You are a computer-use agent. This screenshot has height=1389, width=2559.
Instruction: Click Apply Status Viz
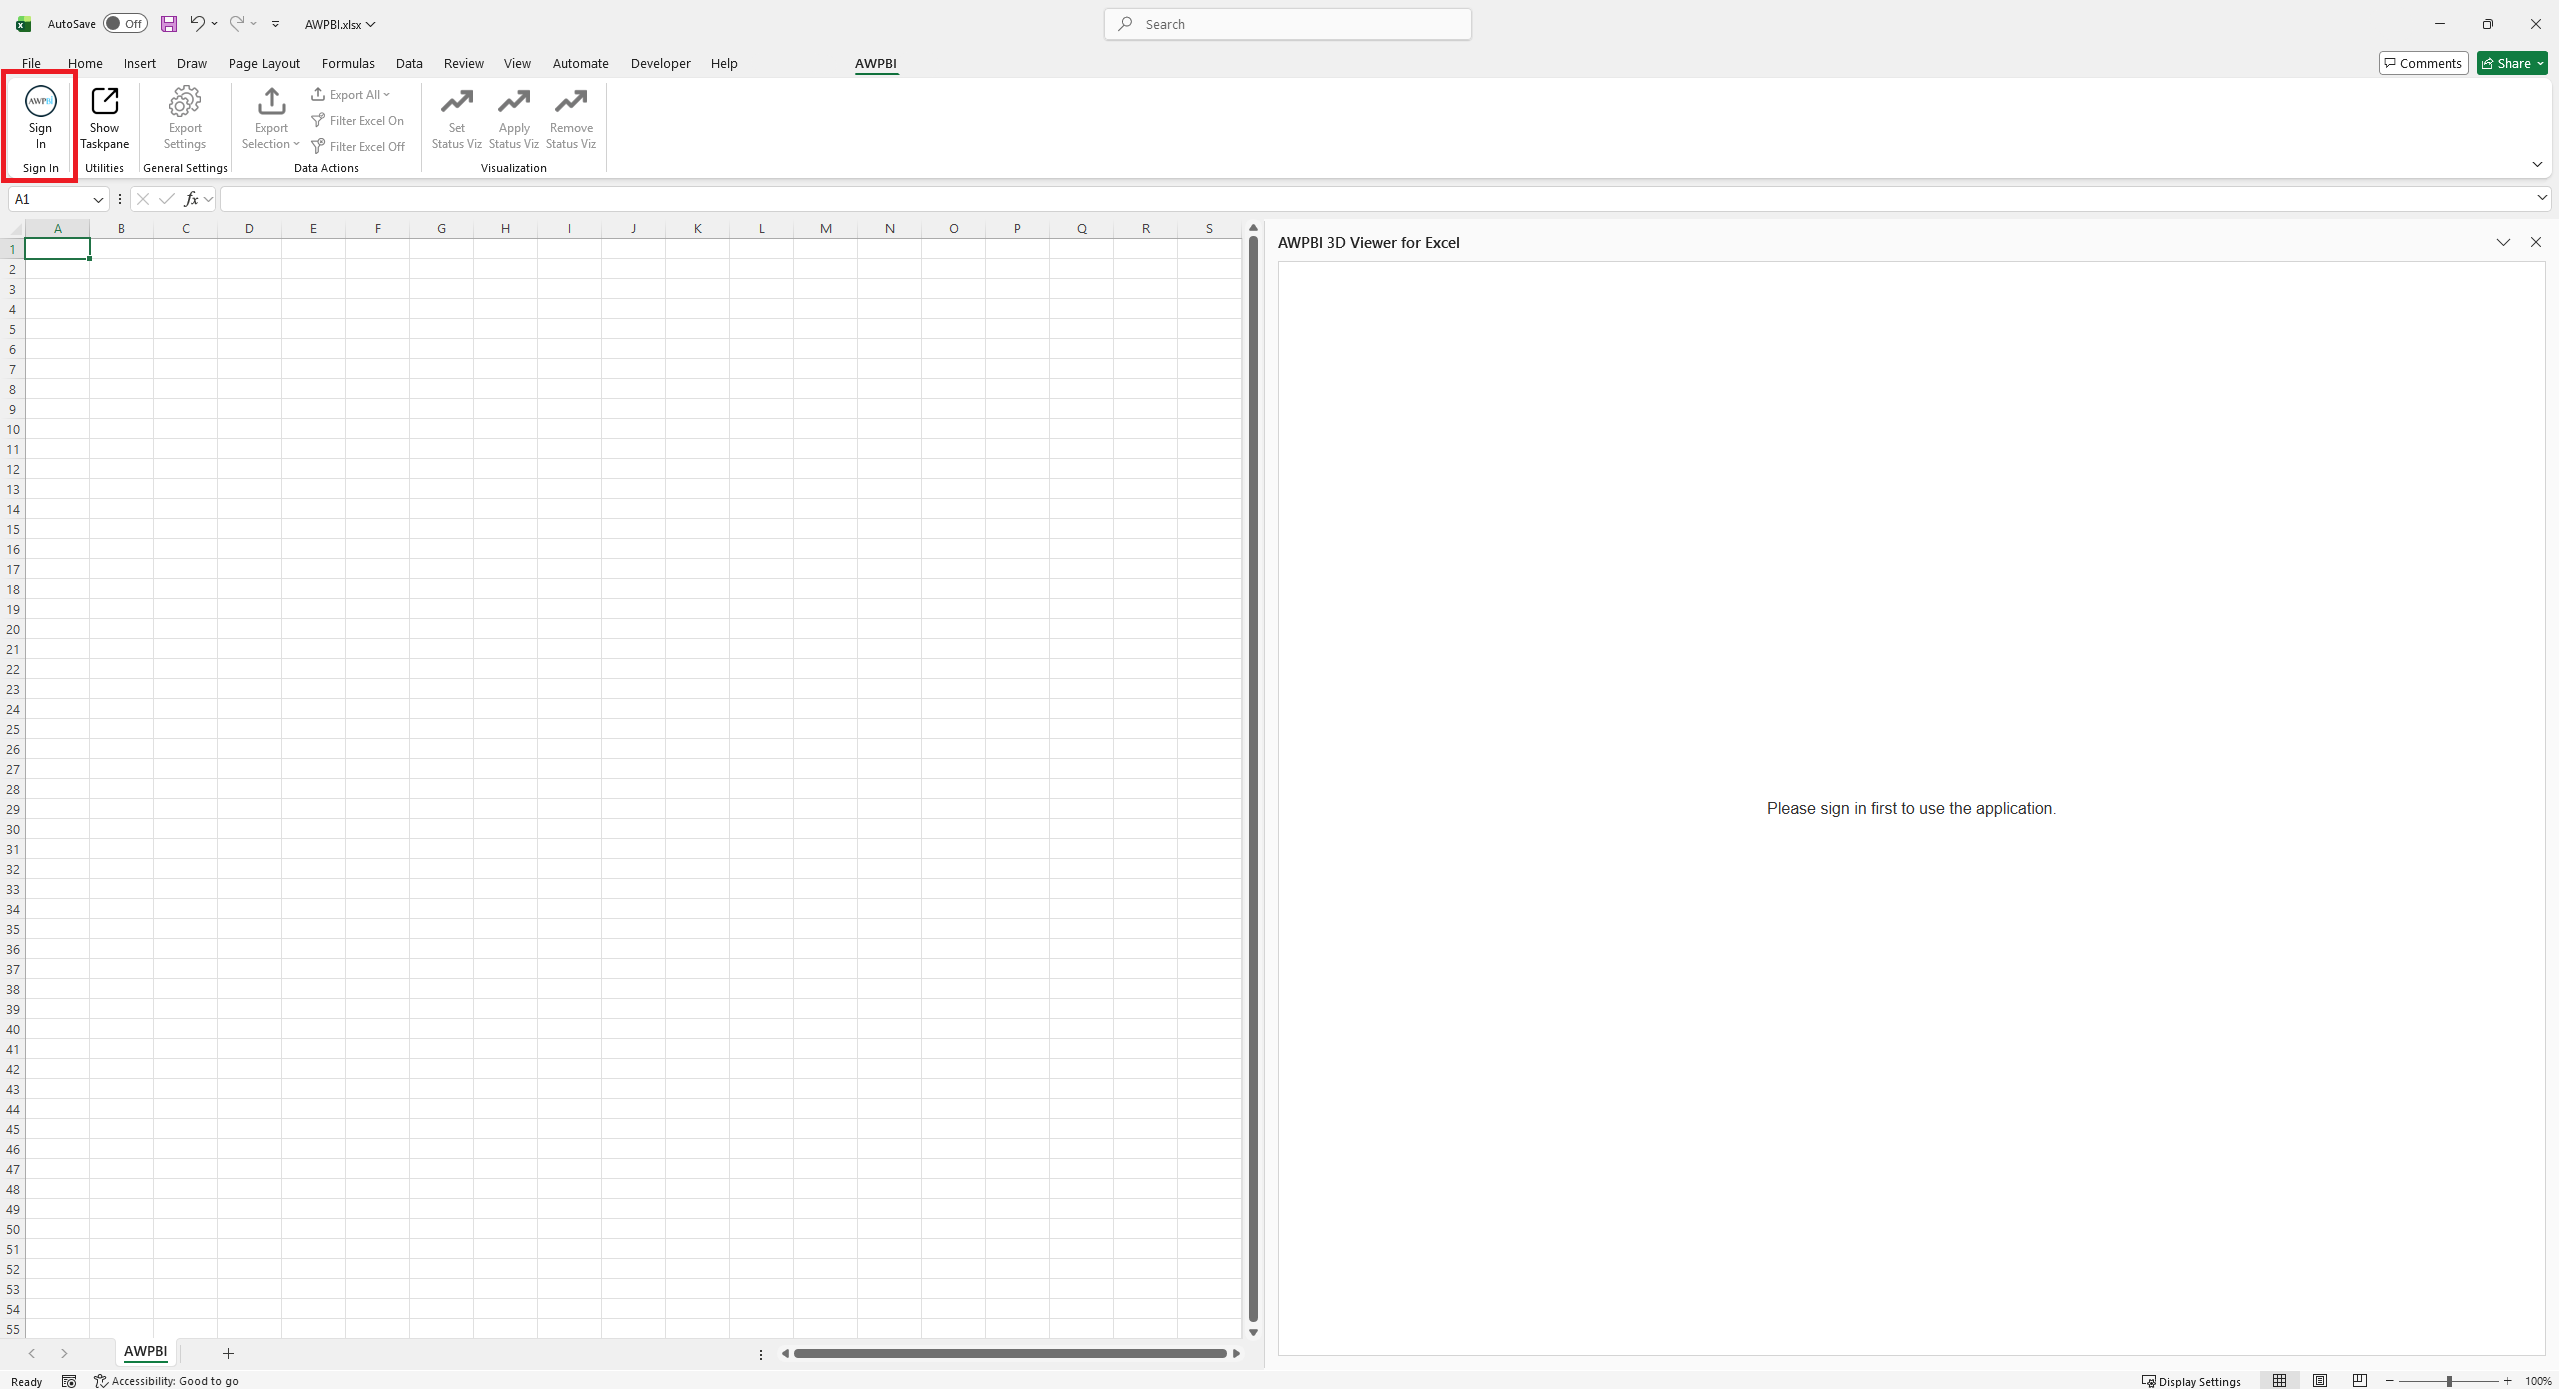[x=514, y=118]
